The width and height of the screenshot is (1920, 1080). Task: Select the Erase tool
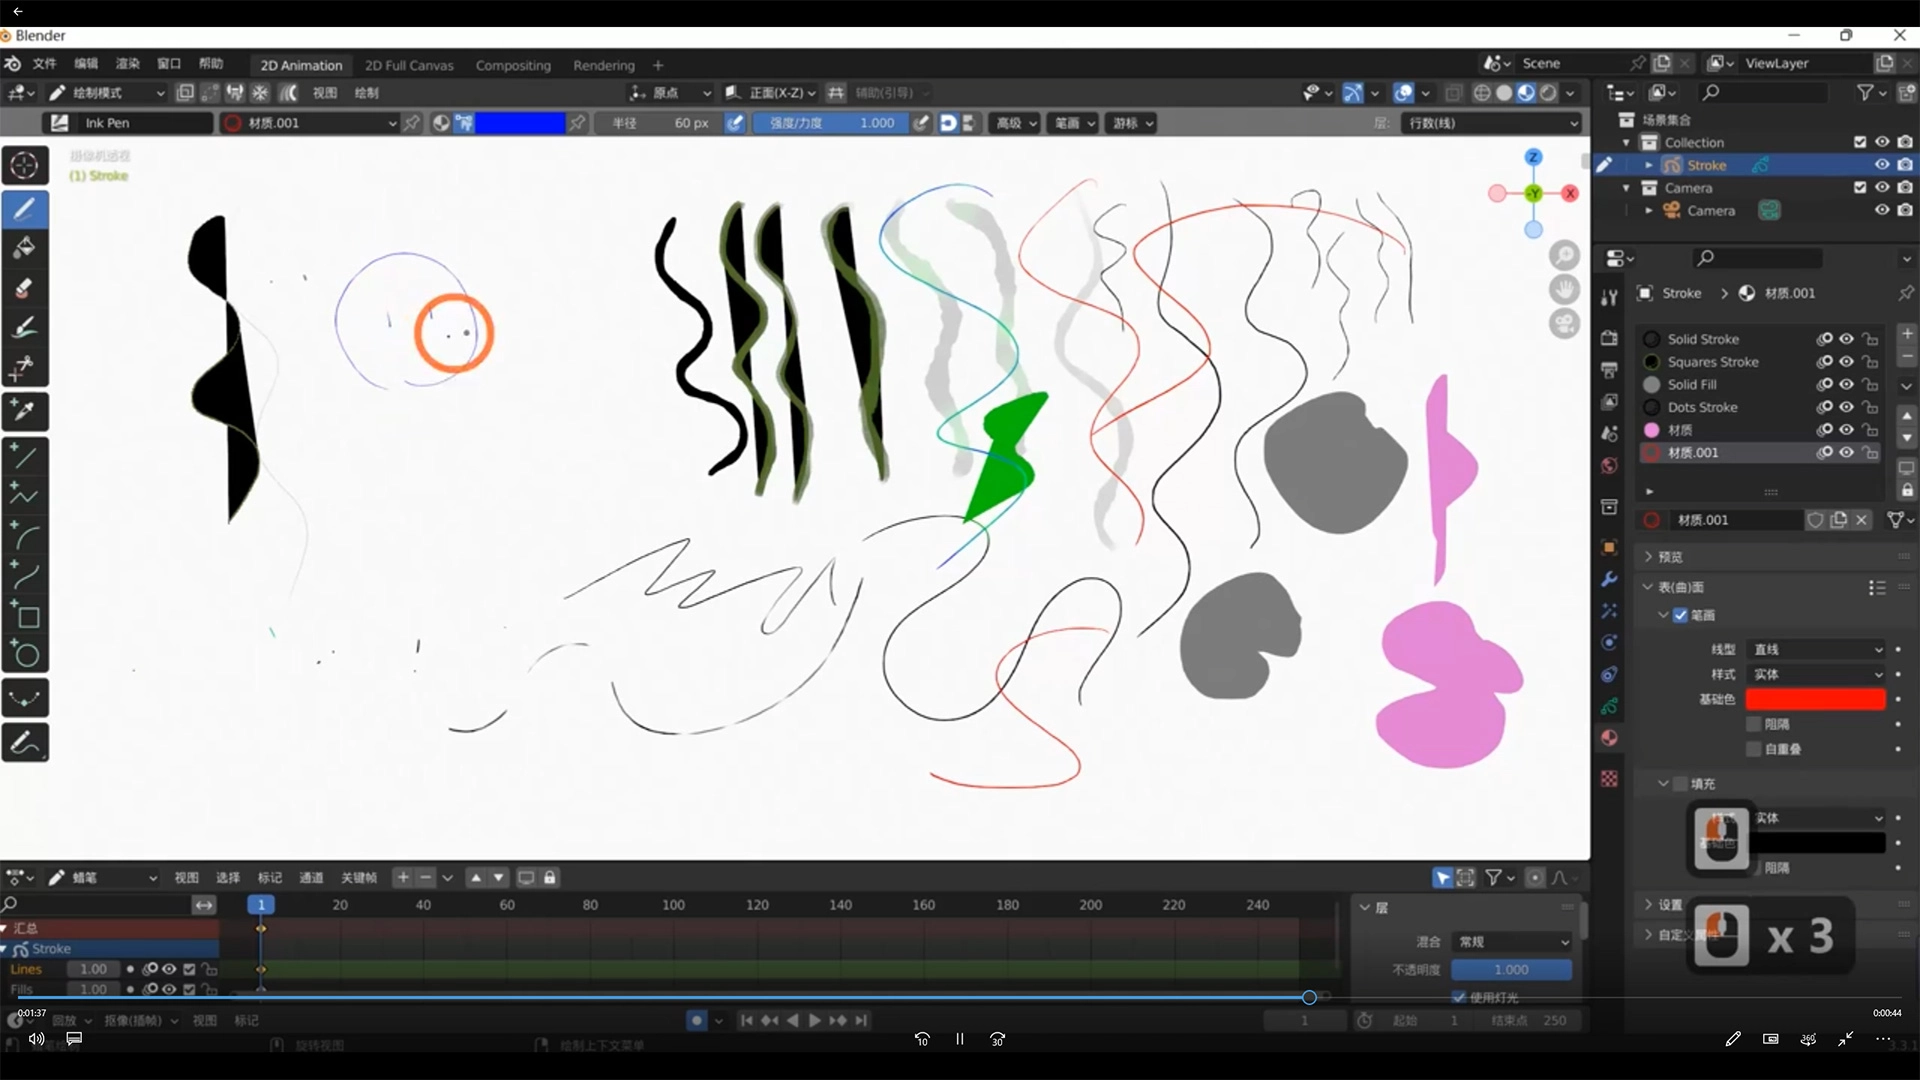pyautogui.click(x=25, y=289)
